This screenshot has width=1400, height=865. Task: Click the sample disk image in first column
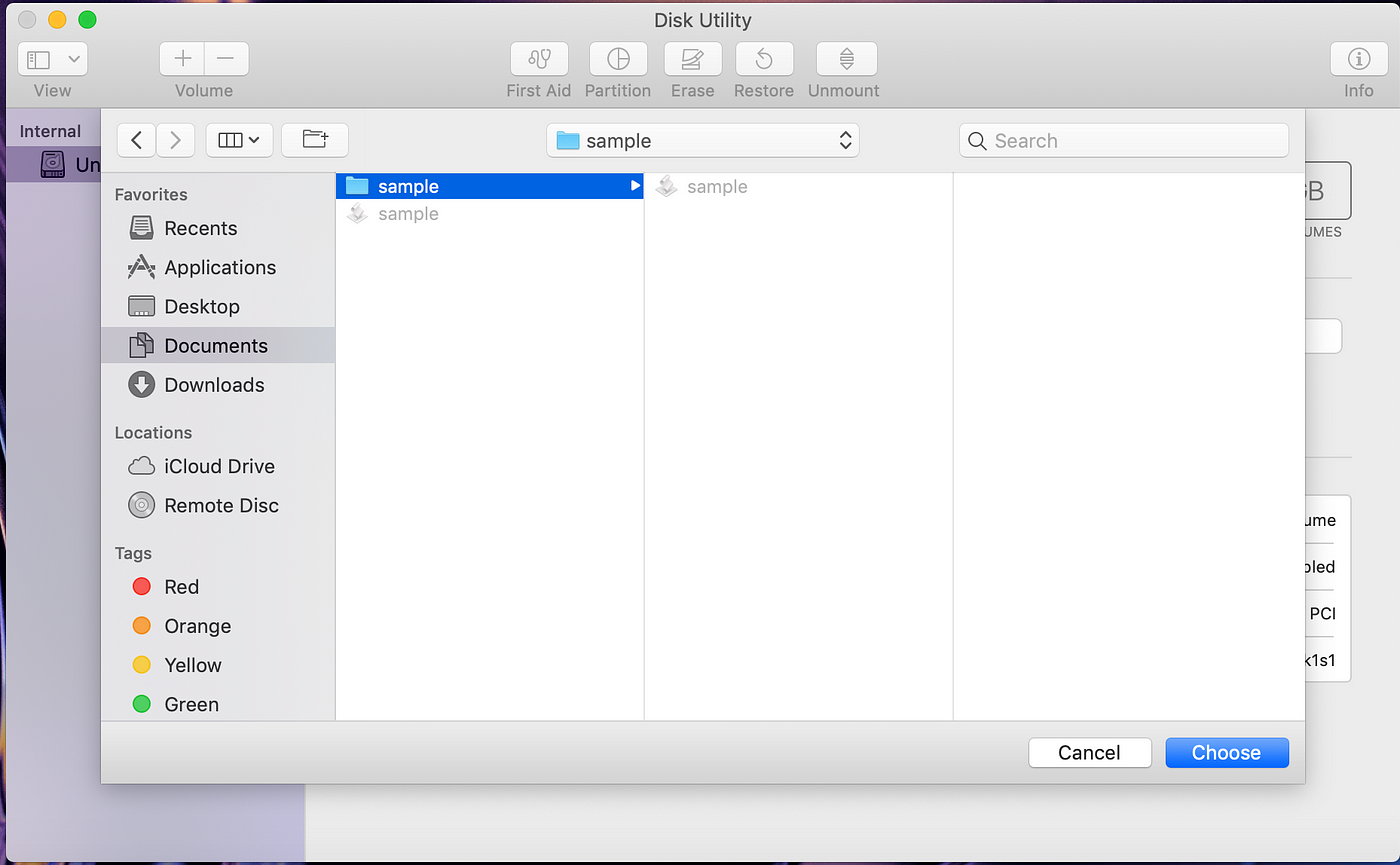pos(489,213)
